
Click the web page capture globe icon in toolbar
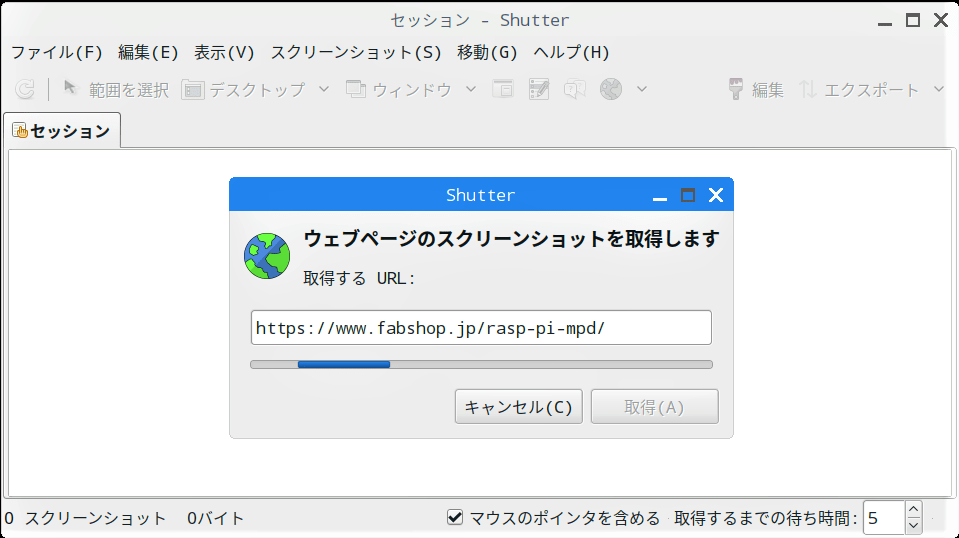611,89
